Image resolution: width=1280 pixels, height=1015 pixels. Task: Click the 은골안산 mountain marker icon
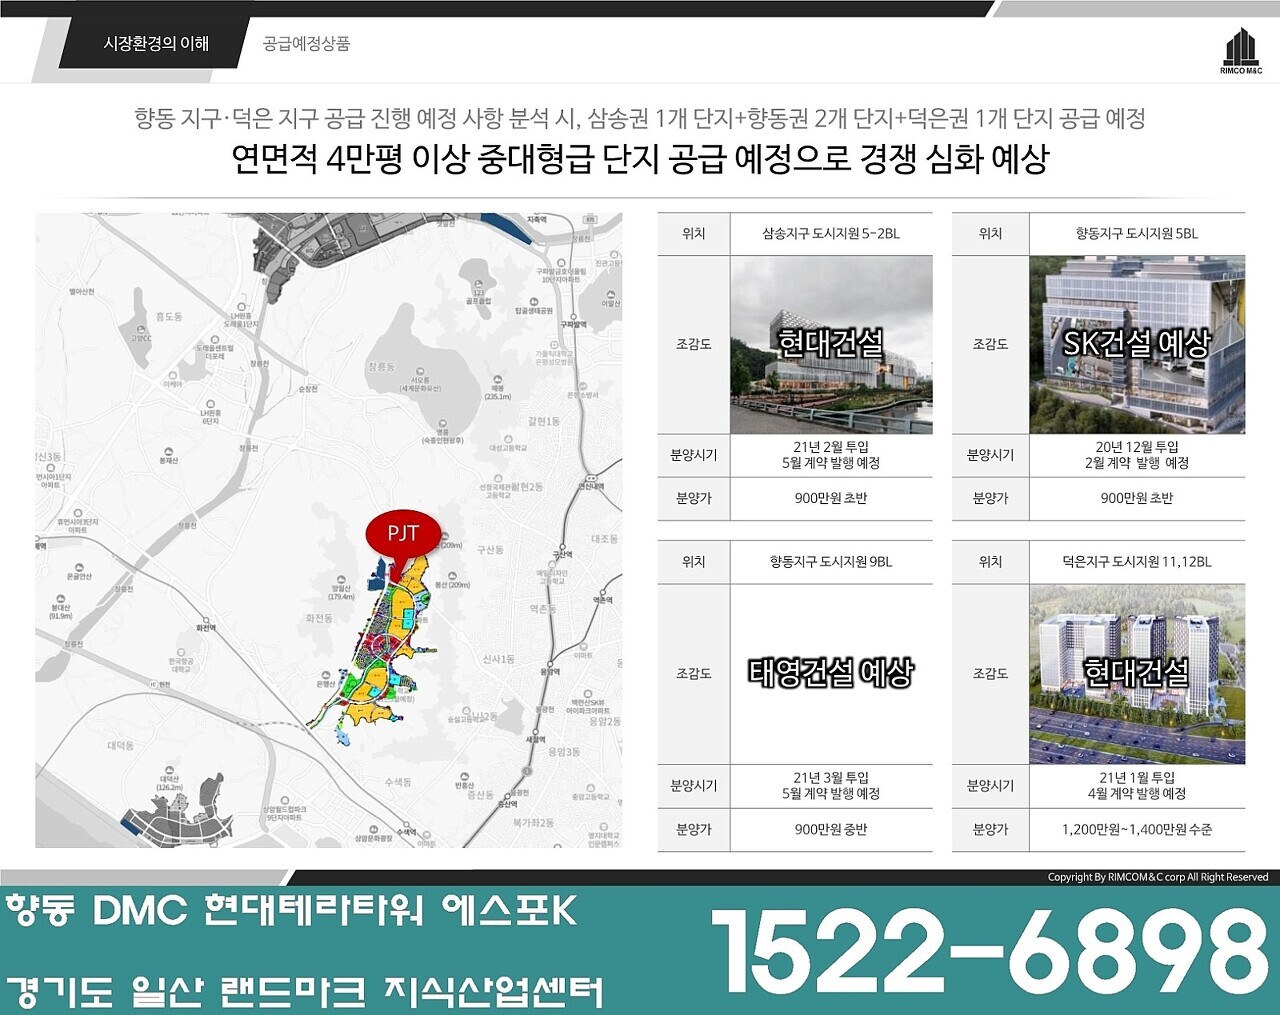click(x=78, y=566)
